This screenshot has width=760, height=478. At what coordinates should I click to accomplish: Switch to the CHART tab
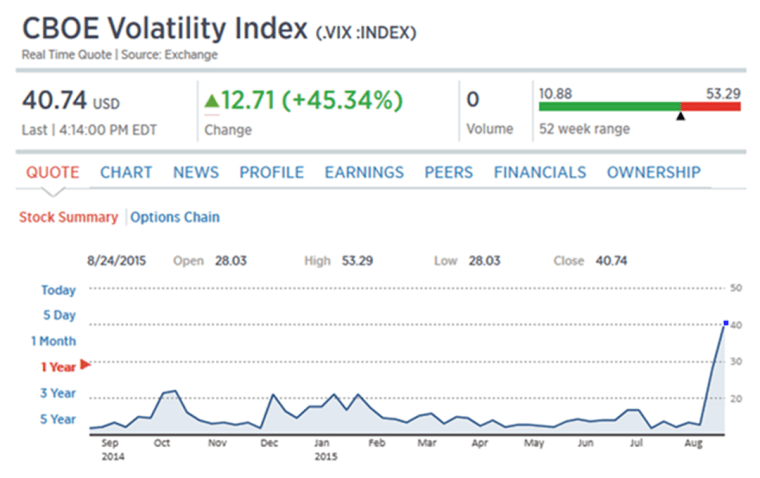click(126, 172)
